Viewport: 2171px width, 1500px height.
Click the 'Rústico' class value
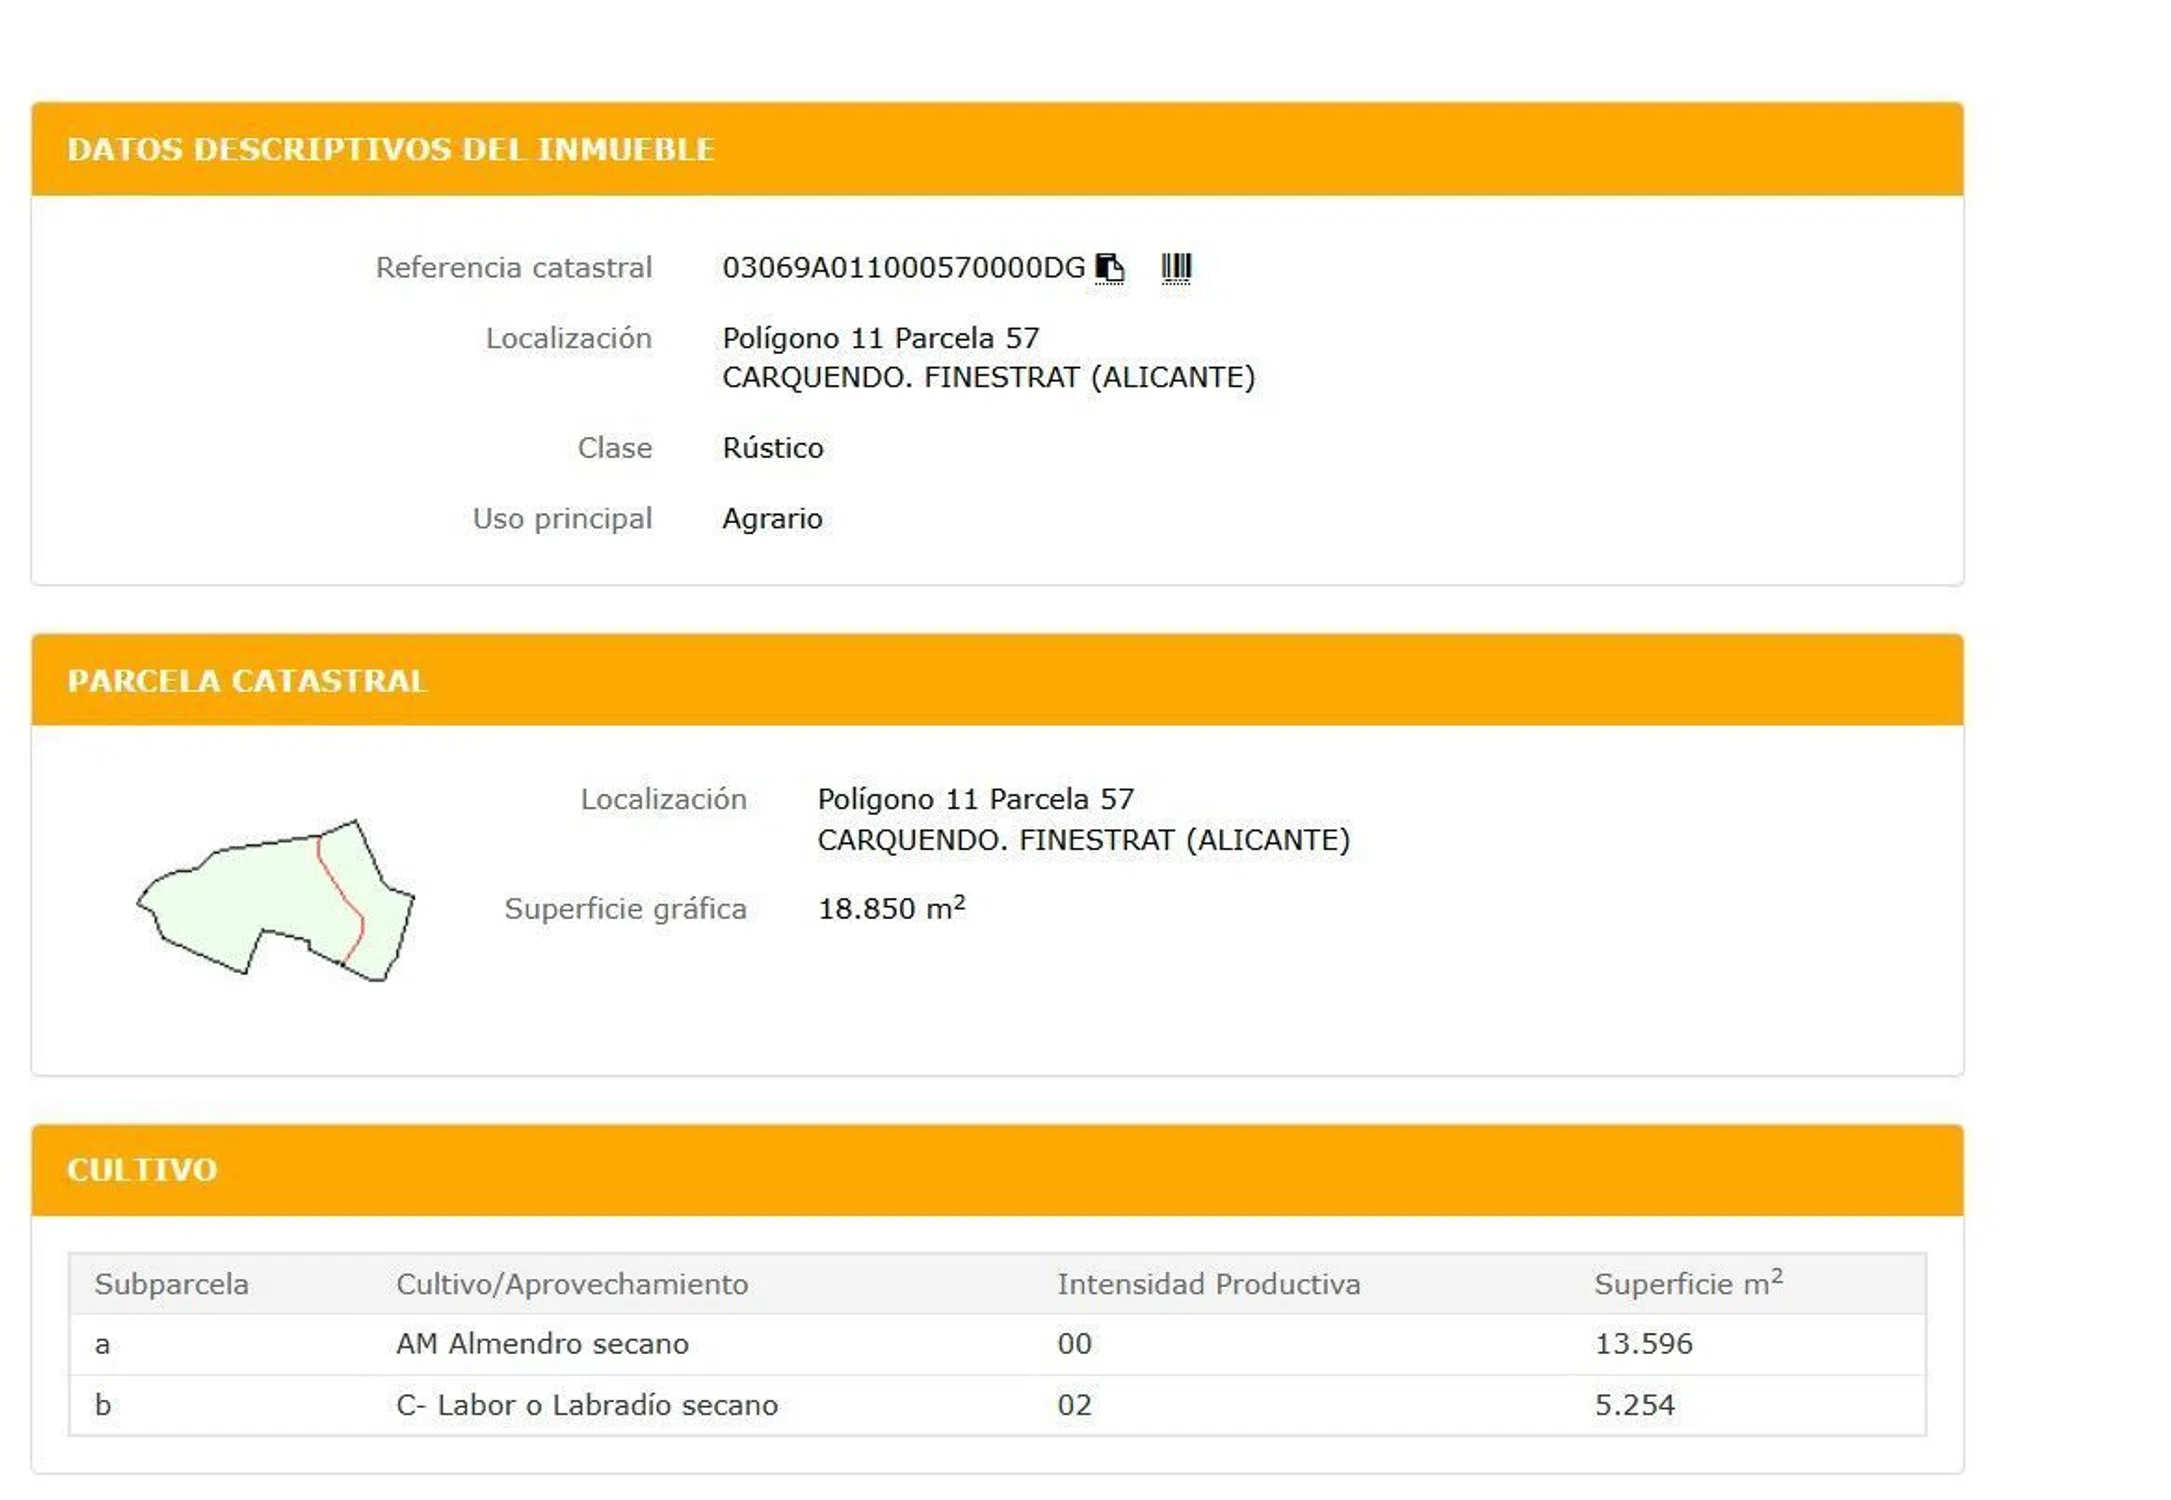[772, 448]
